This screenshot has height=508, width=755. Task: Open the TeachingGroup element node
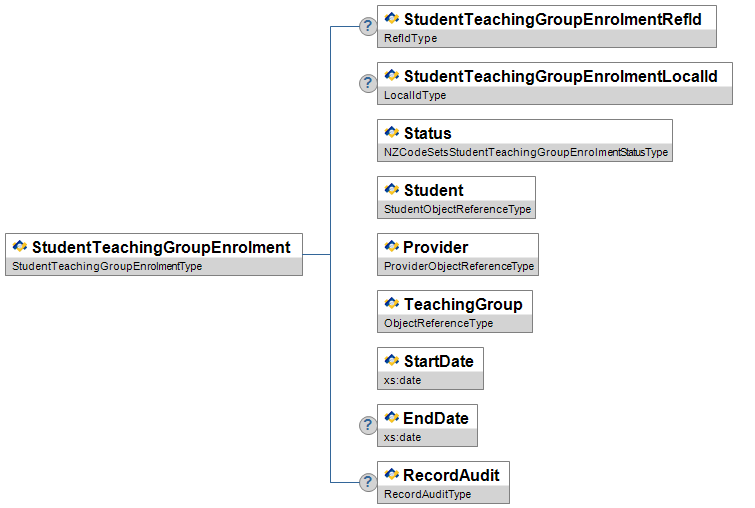click(462, 304)
